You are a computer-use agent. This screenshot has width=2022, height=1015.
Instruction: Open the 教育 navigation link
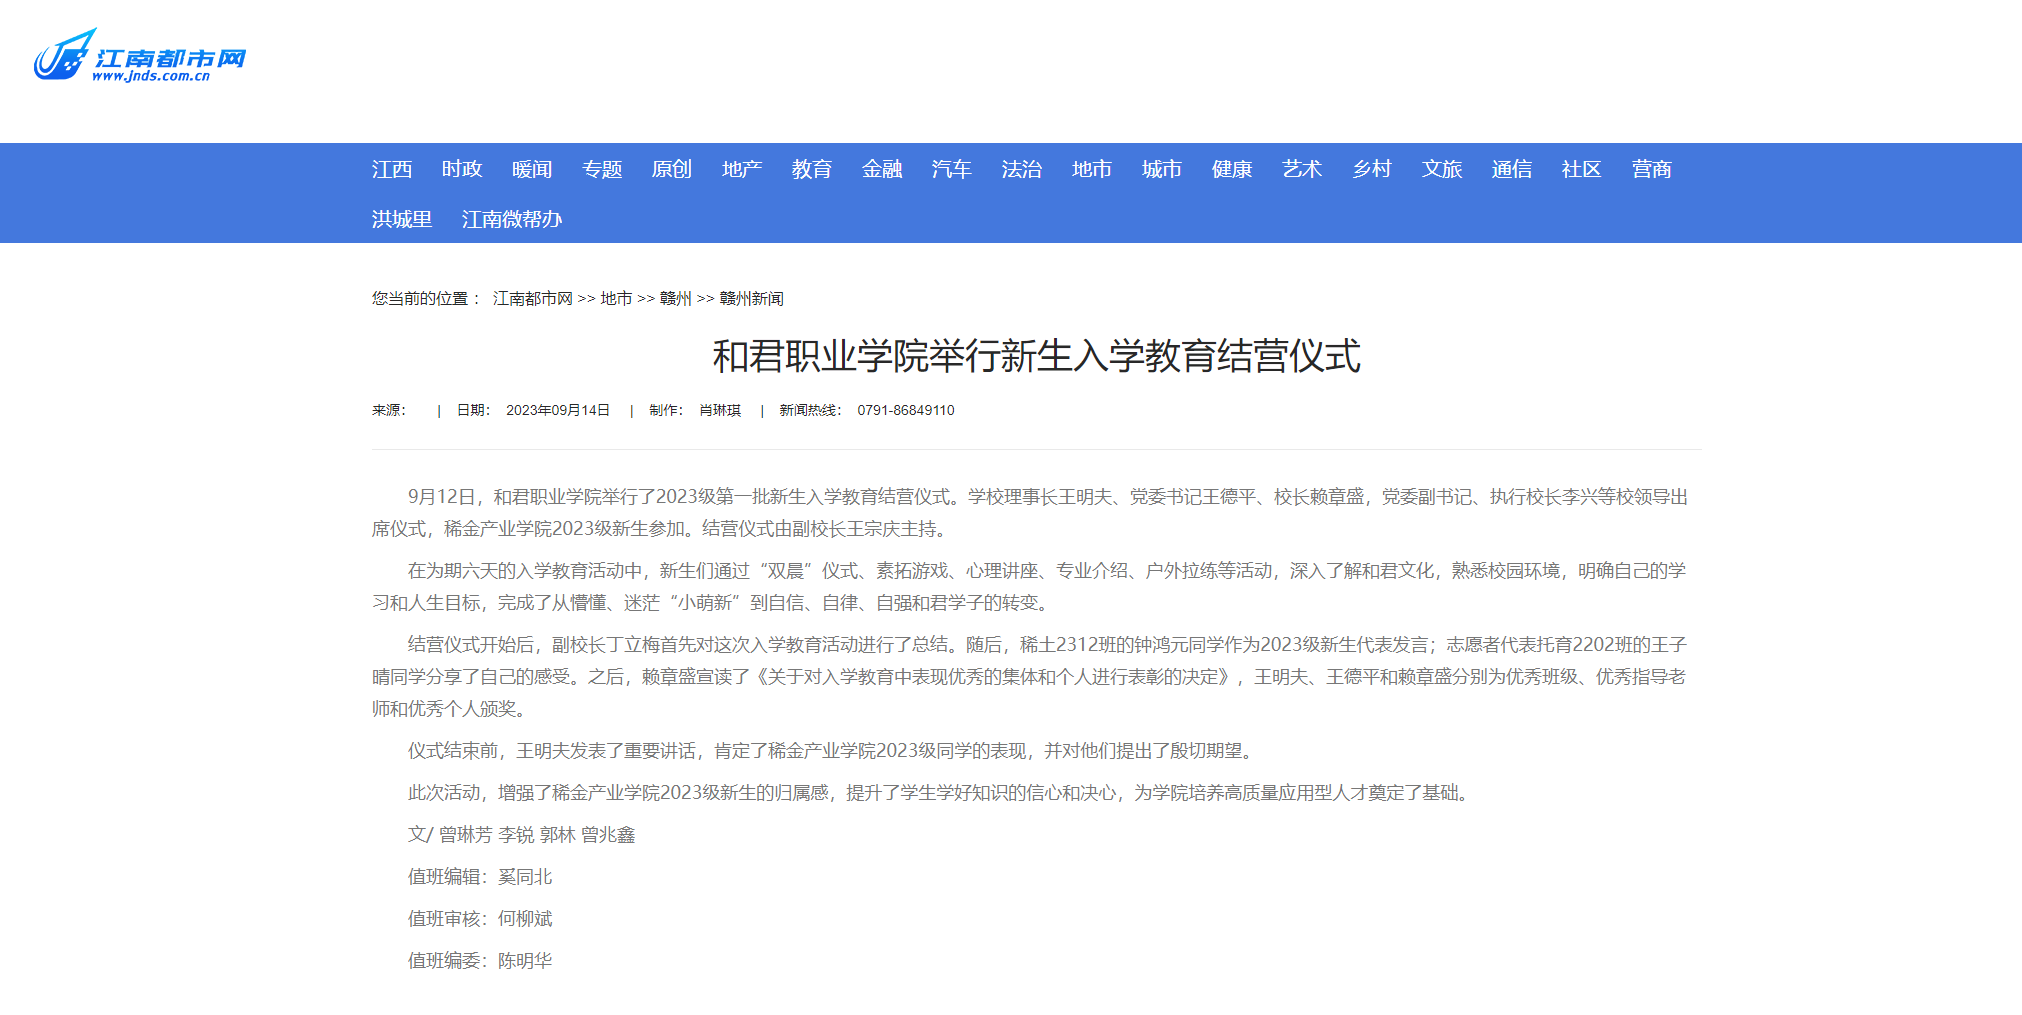point(812,169)
